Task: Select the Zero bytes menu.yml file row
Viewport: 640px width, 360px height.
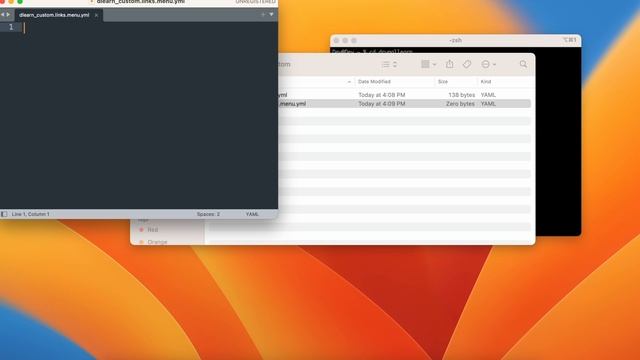Action: tap(404, 104)
